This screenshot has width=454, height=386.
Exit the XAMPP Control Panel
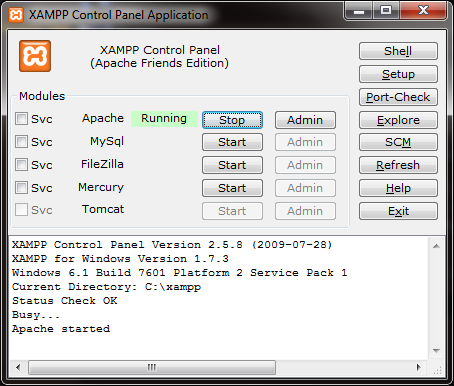pyautogui.click(x=398, y=211)
